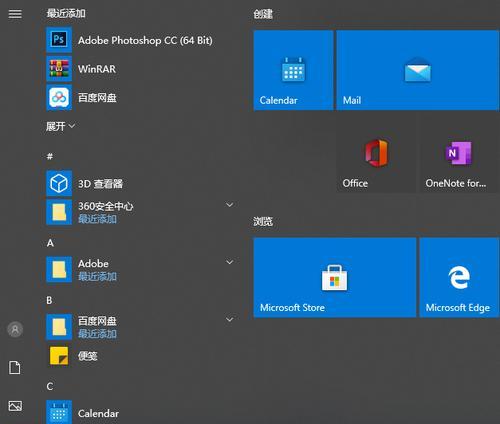The height and width of the screenshot is (424, 500).
Task: Open the 便笺 sticky notes app
Action: pos(140,356)
